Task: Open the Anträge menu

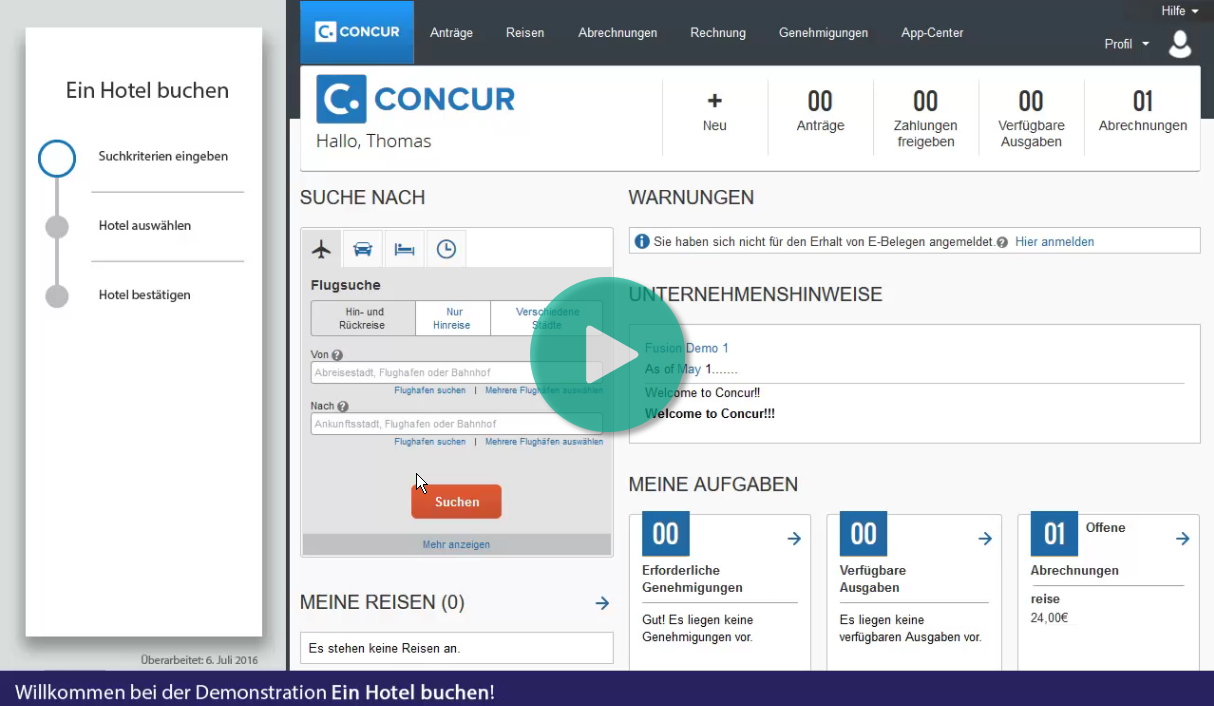Action: (451, 33)
